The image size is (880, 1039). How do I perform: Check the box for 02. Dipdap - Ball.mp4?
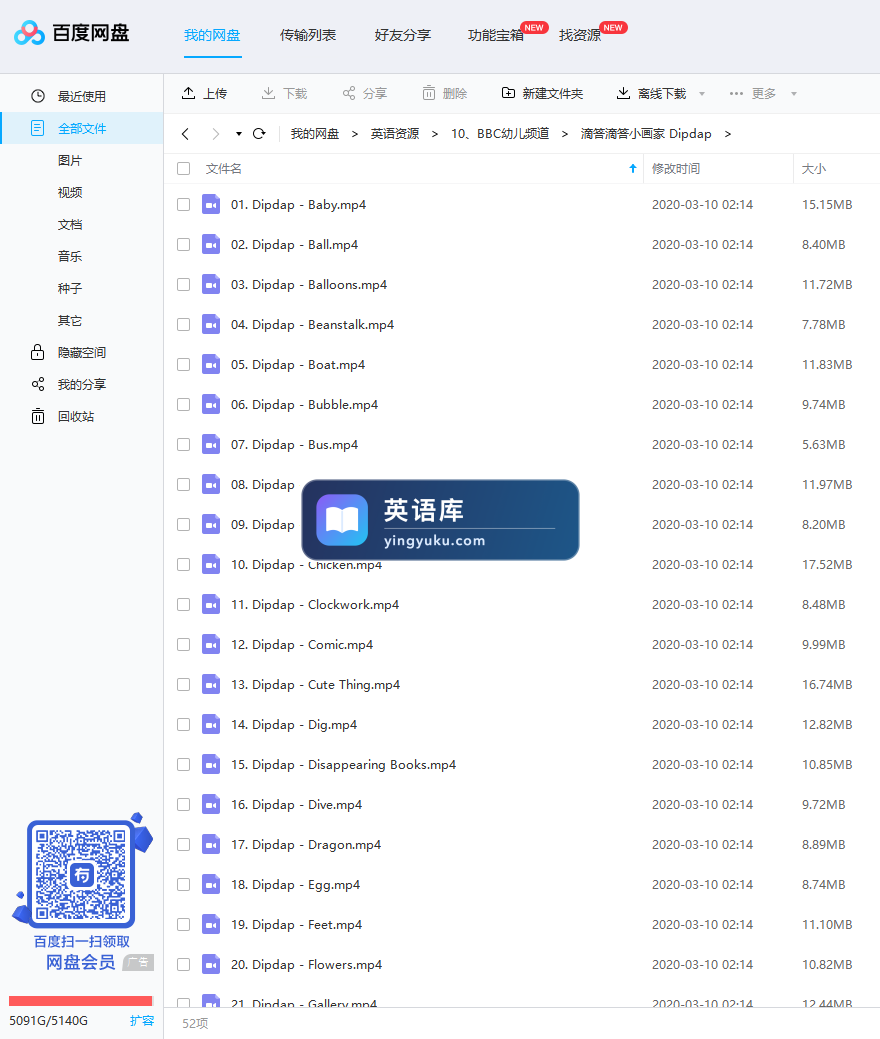[x=184, y=245]
